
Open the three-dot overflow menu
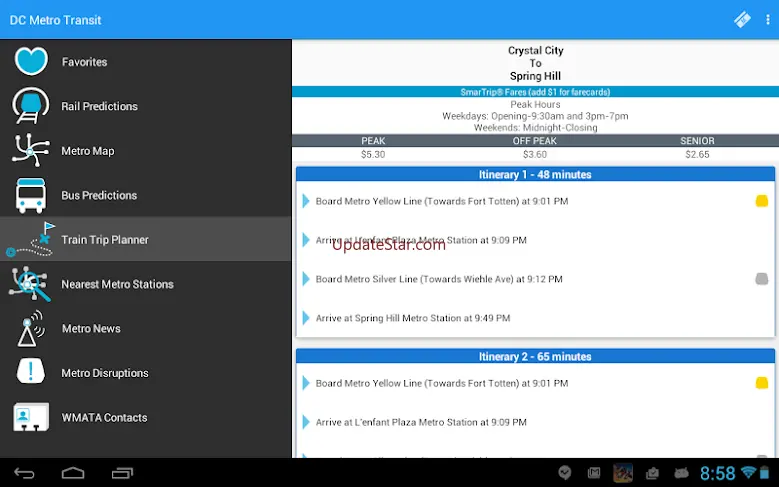(x=768, y=20)
